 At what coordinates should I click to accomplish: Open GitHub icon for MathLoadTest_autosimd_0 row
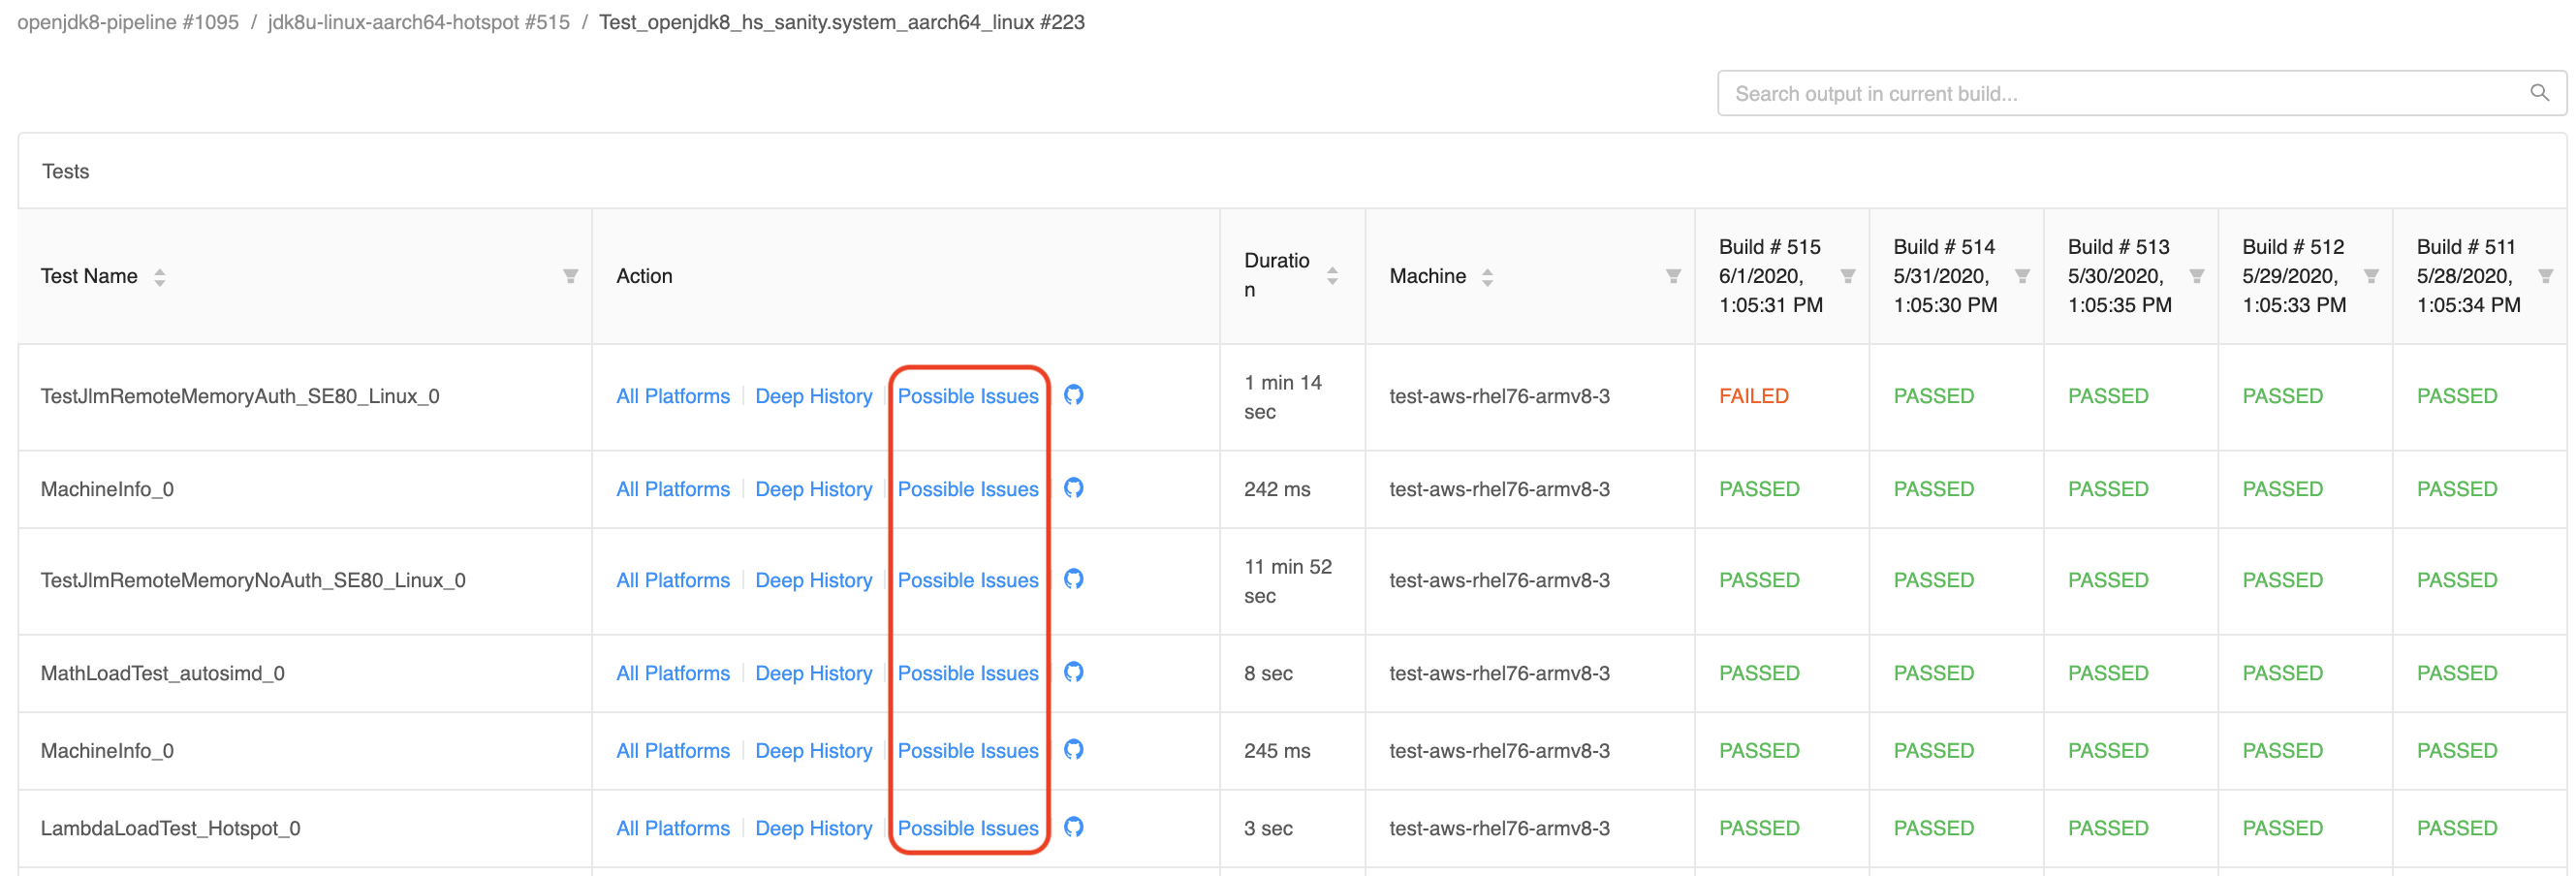click(1073, 672)
